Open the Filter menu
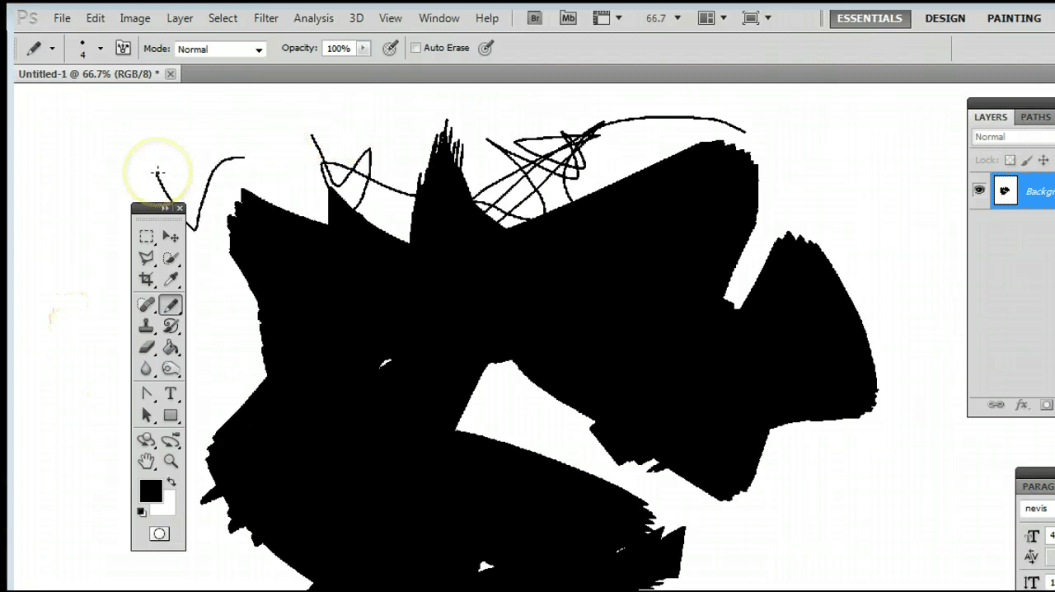This screenshot has height=592, width=1055. (266, 18)
